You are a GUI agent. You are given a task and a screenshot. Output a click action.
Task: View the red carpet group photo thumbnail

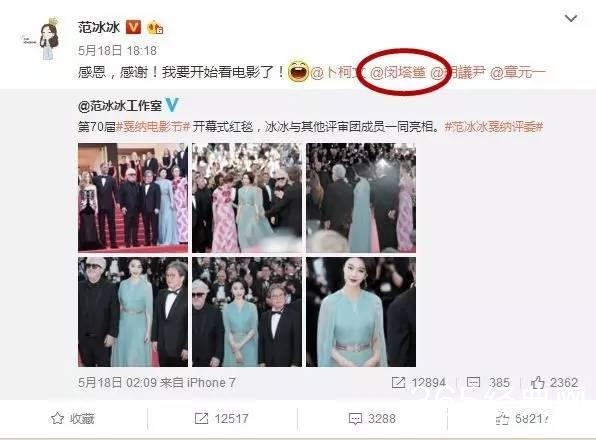pos(133,198)
